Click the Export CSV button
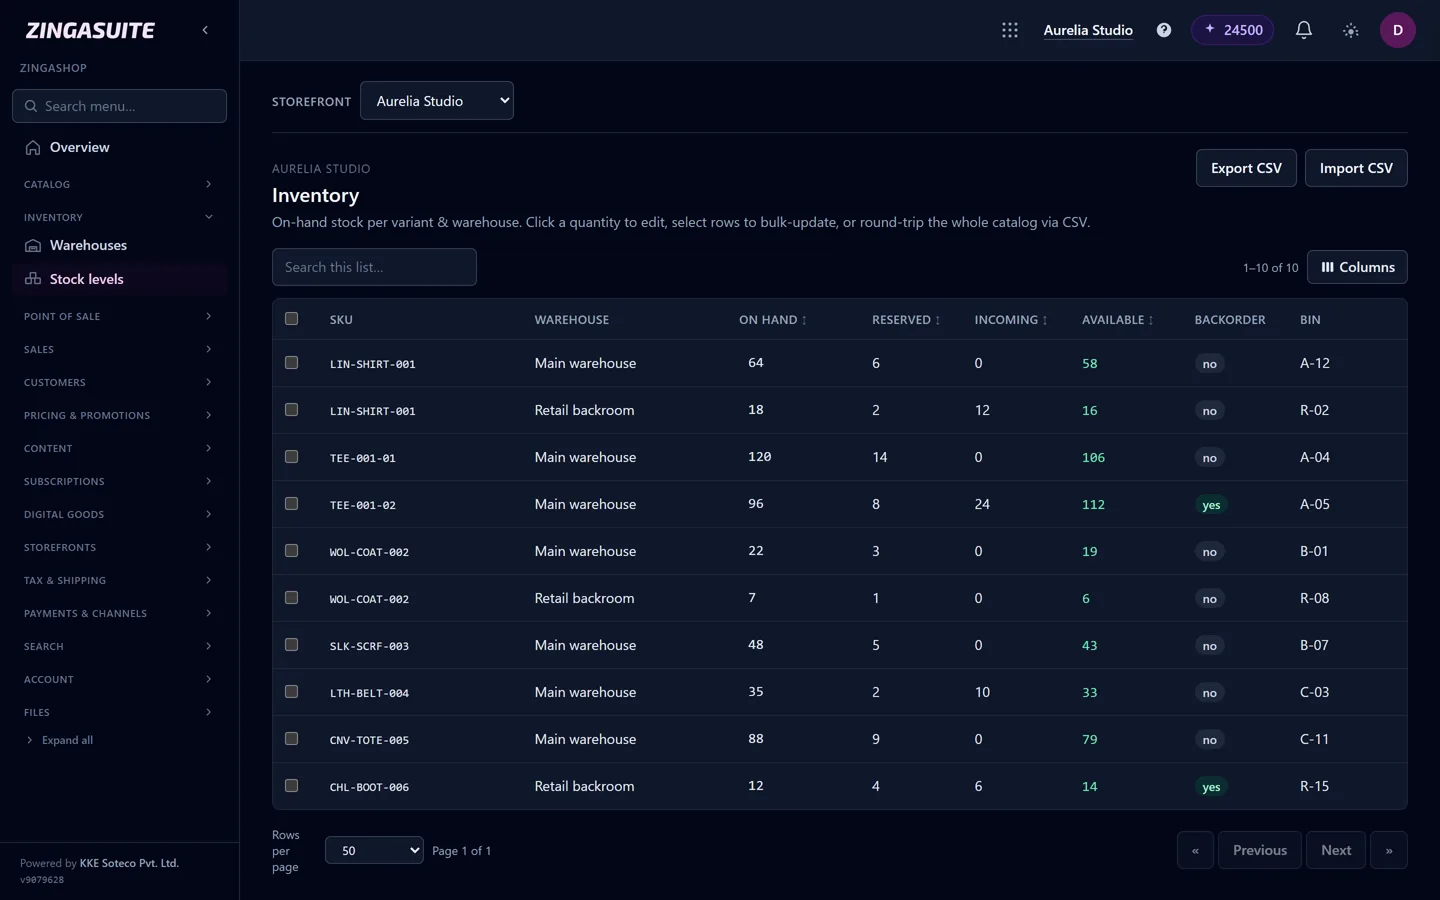Screen dimensions: 1440x900 pos(1246,168)
